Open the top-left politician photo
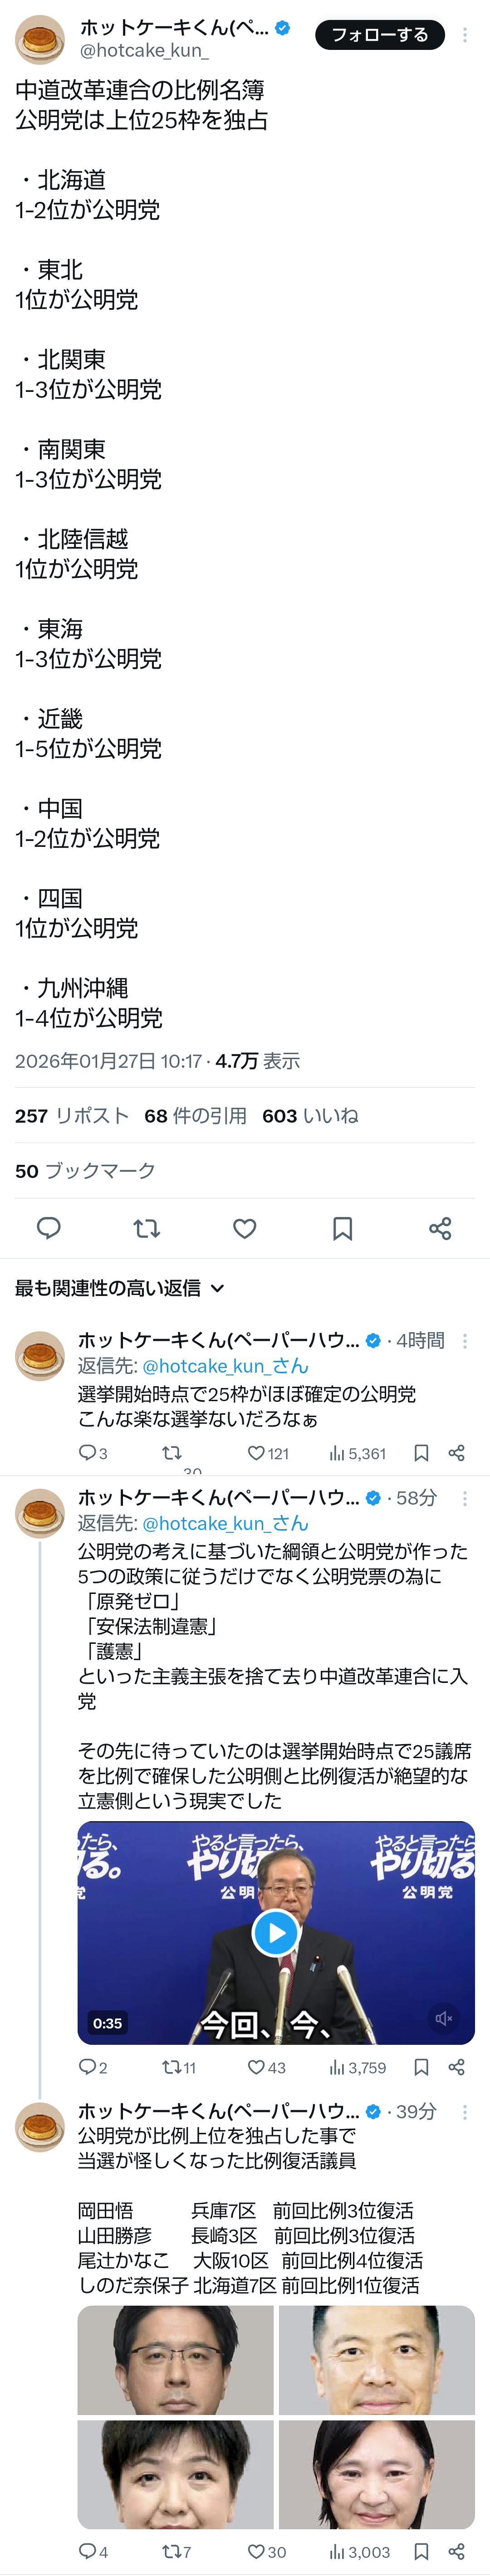Image resolution: width=490 pixels, height=2576 pixels. click(x=175, y=2360)
